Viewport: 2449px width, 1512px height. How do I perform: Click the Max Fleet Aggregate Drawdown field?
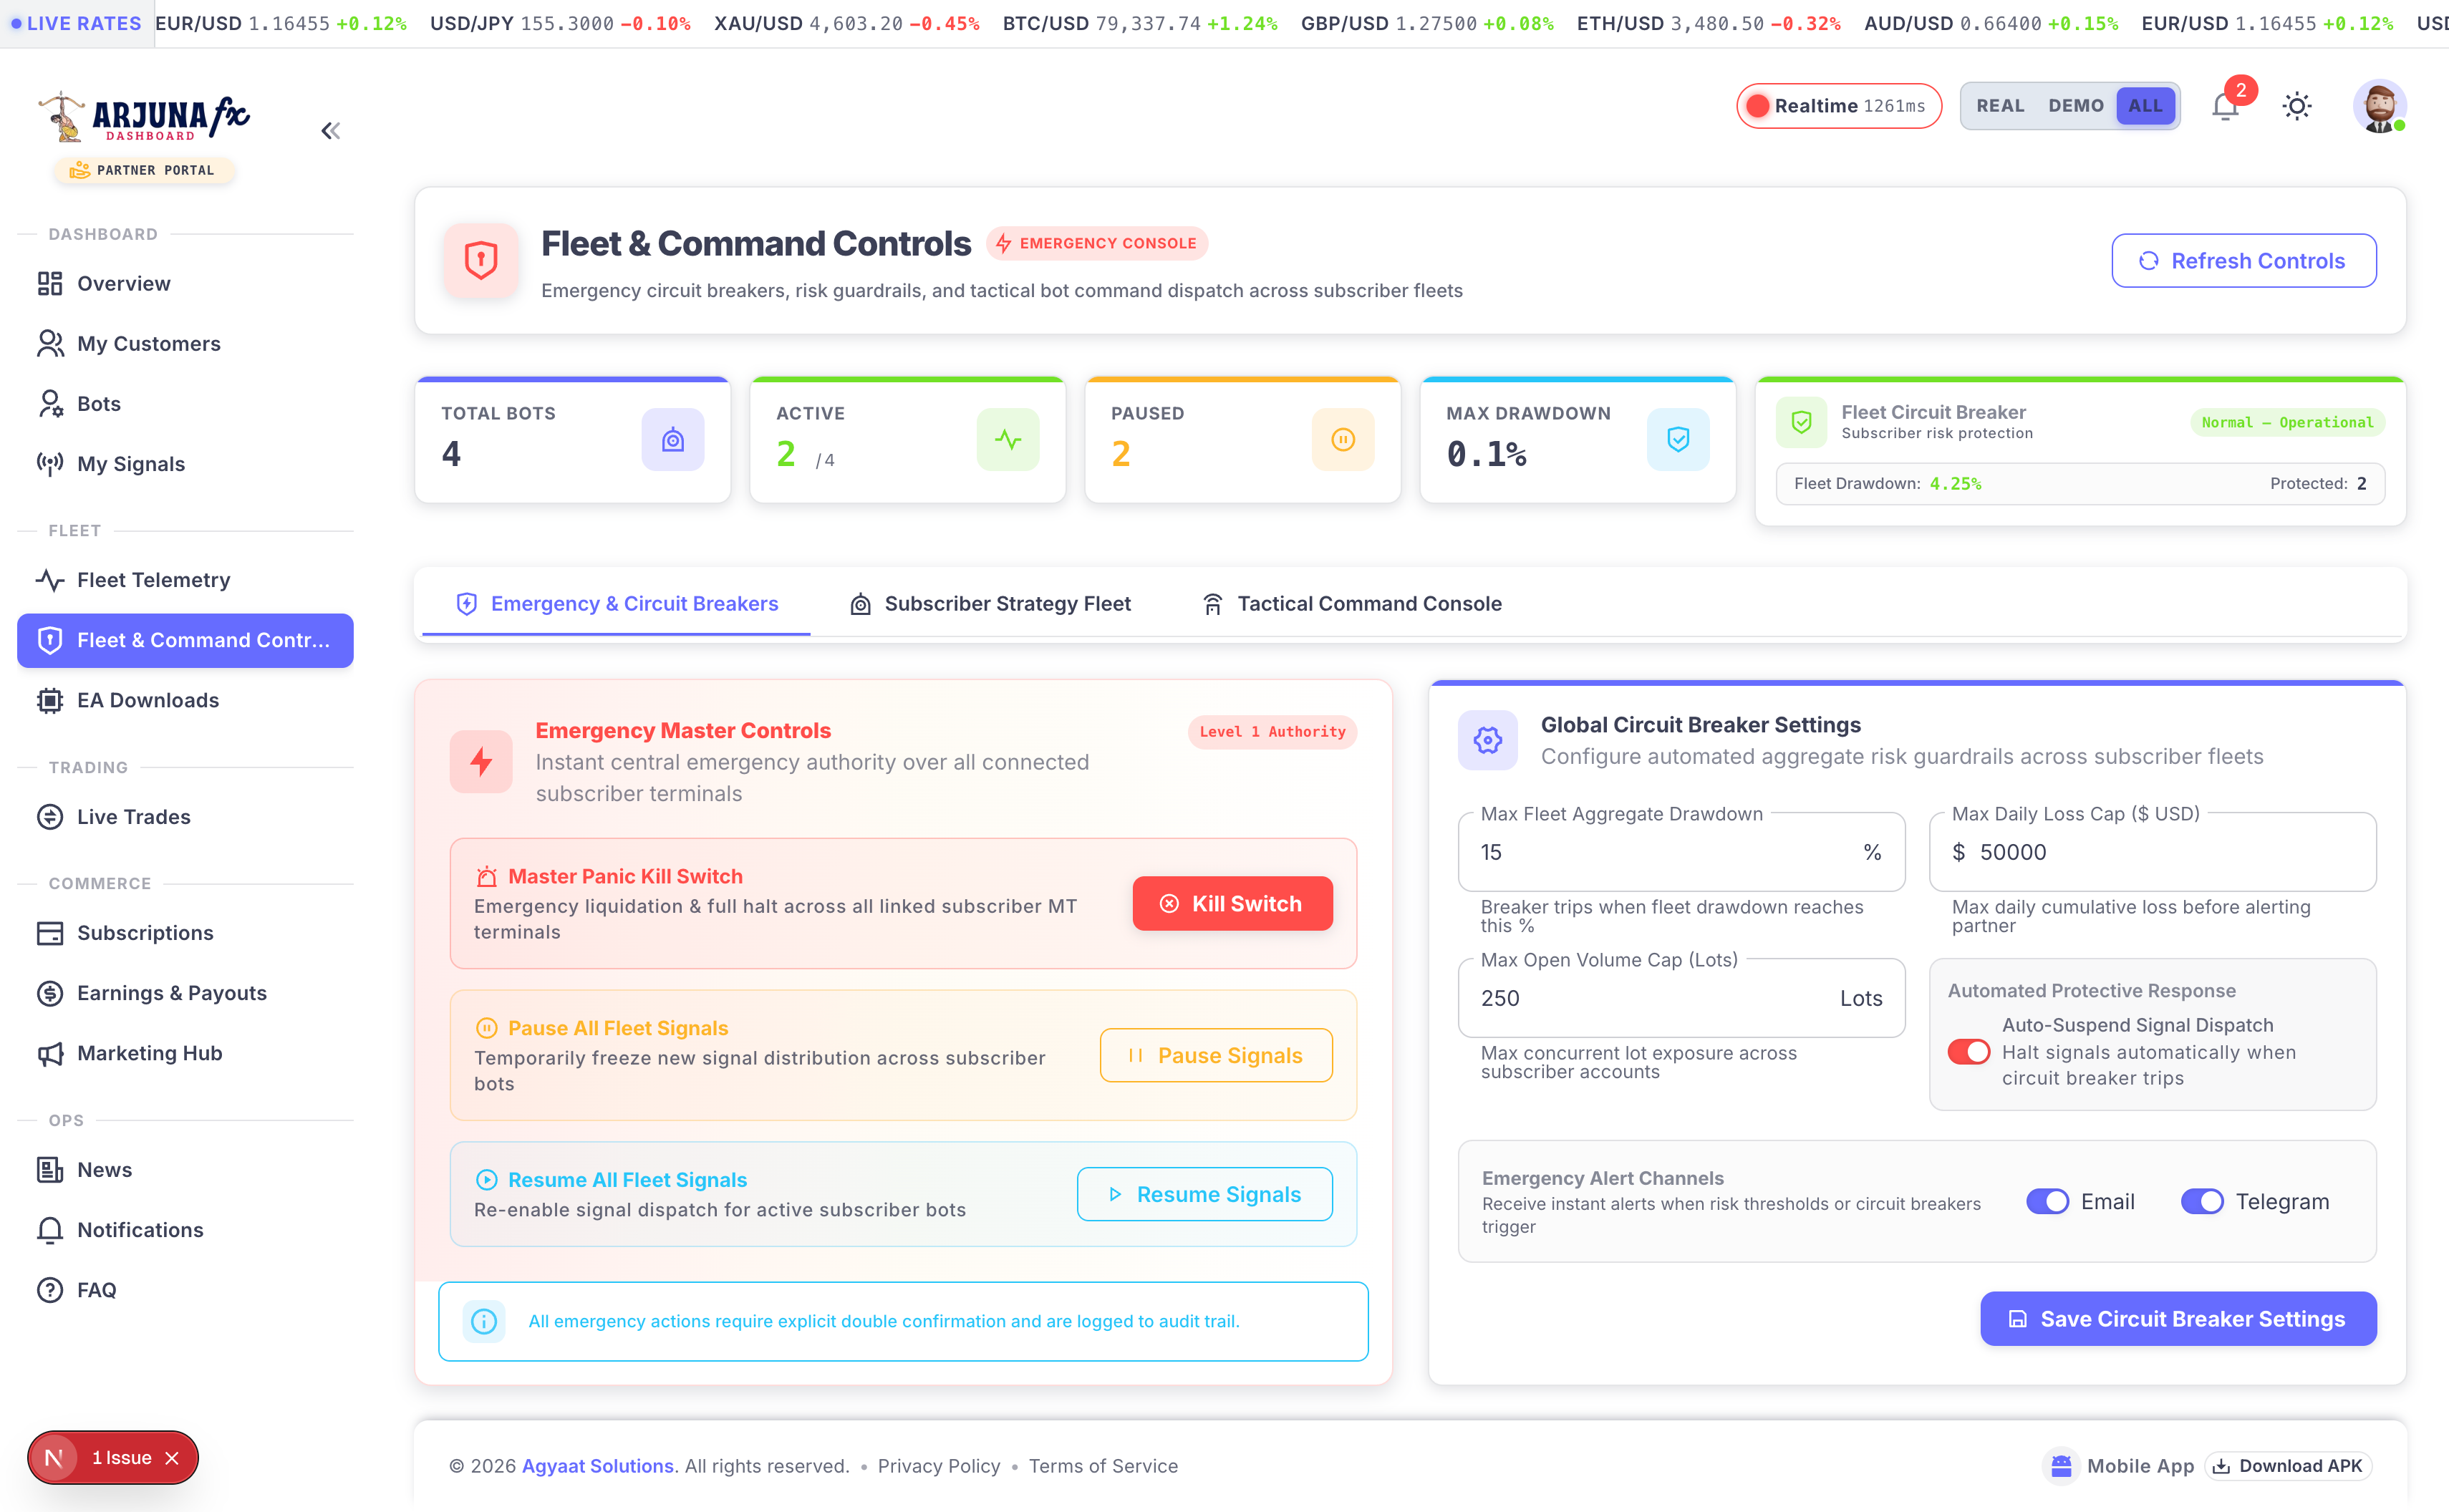(1681, 852)
